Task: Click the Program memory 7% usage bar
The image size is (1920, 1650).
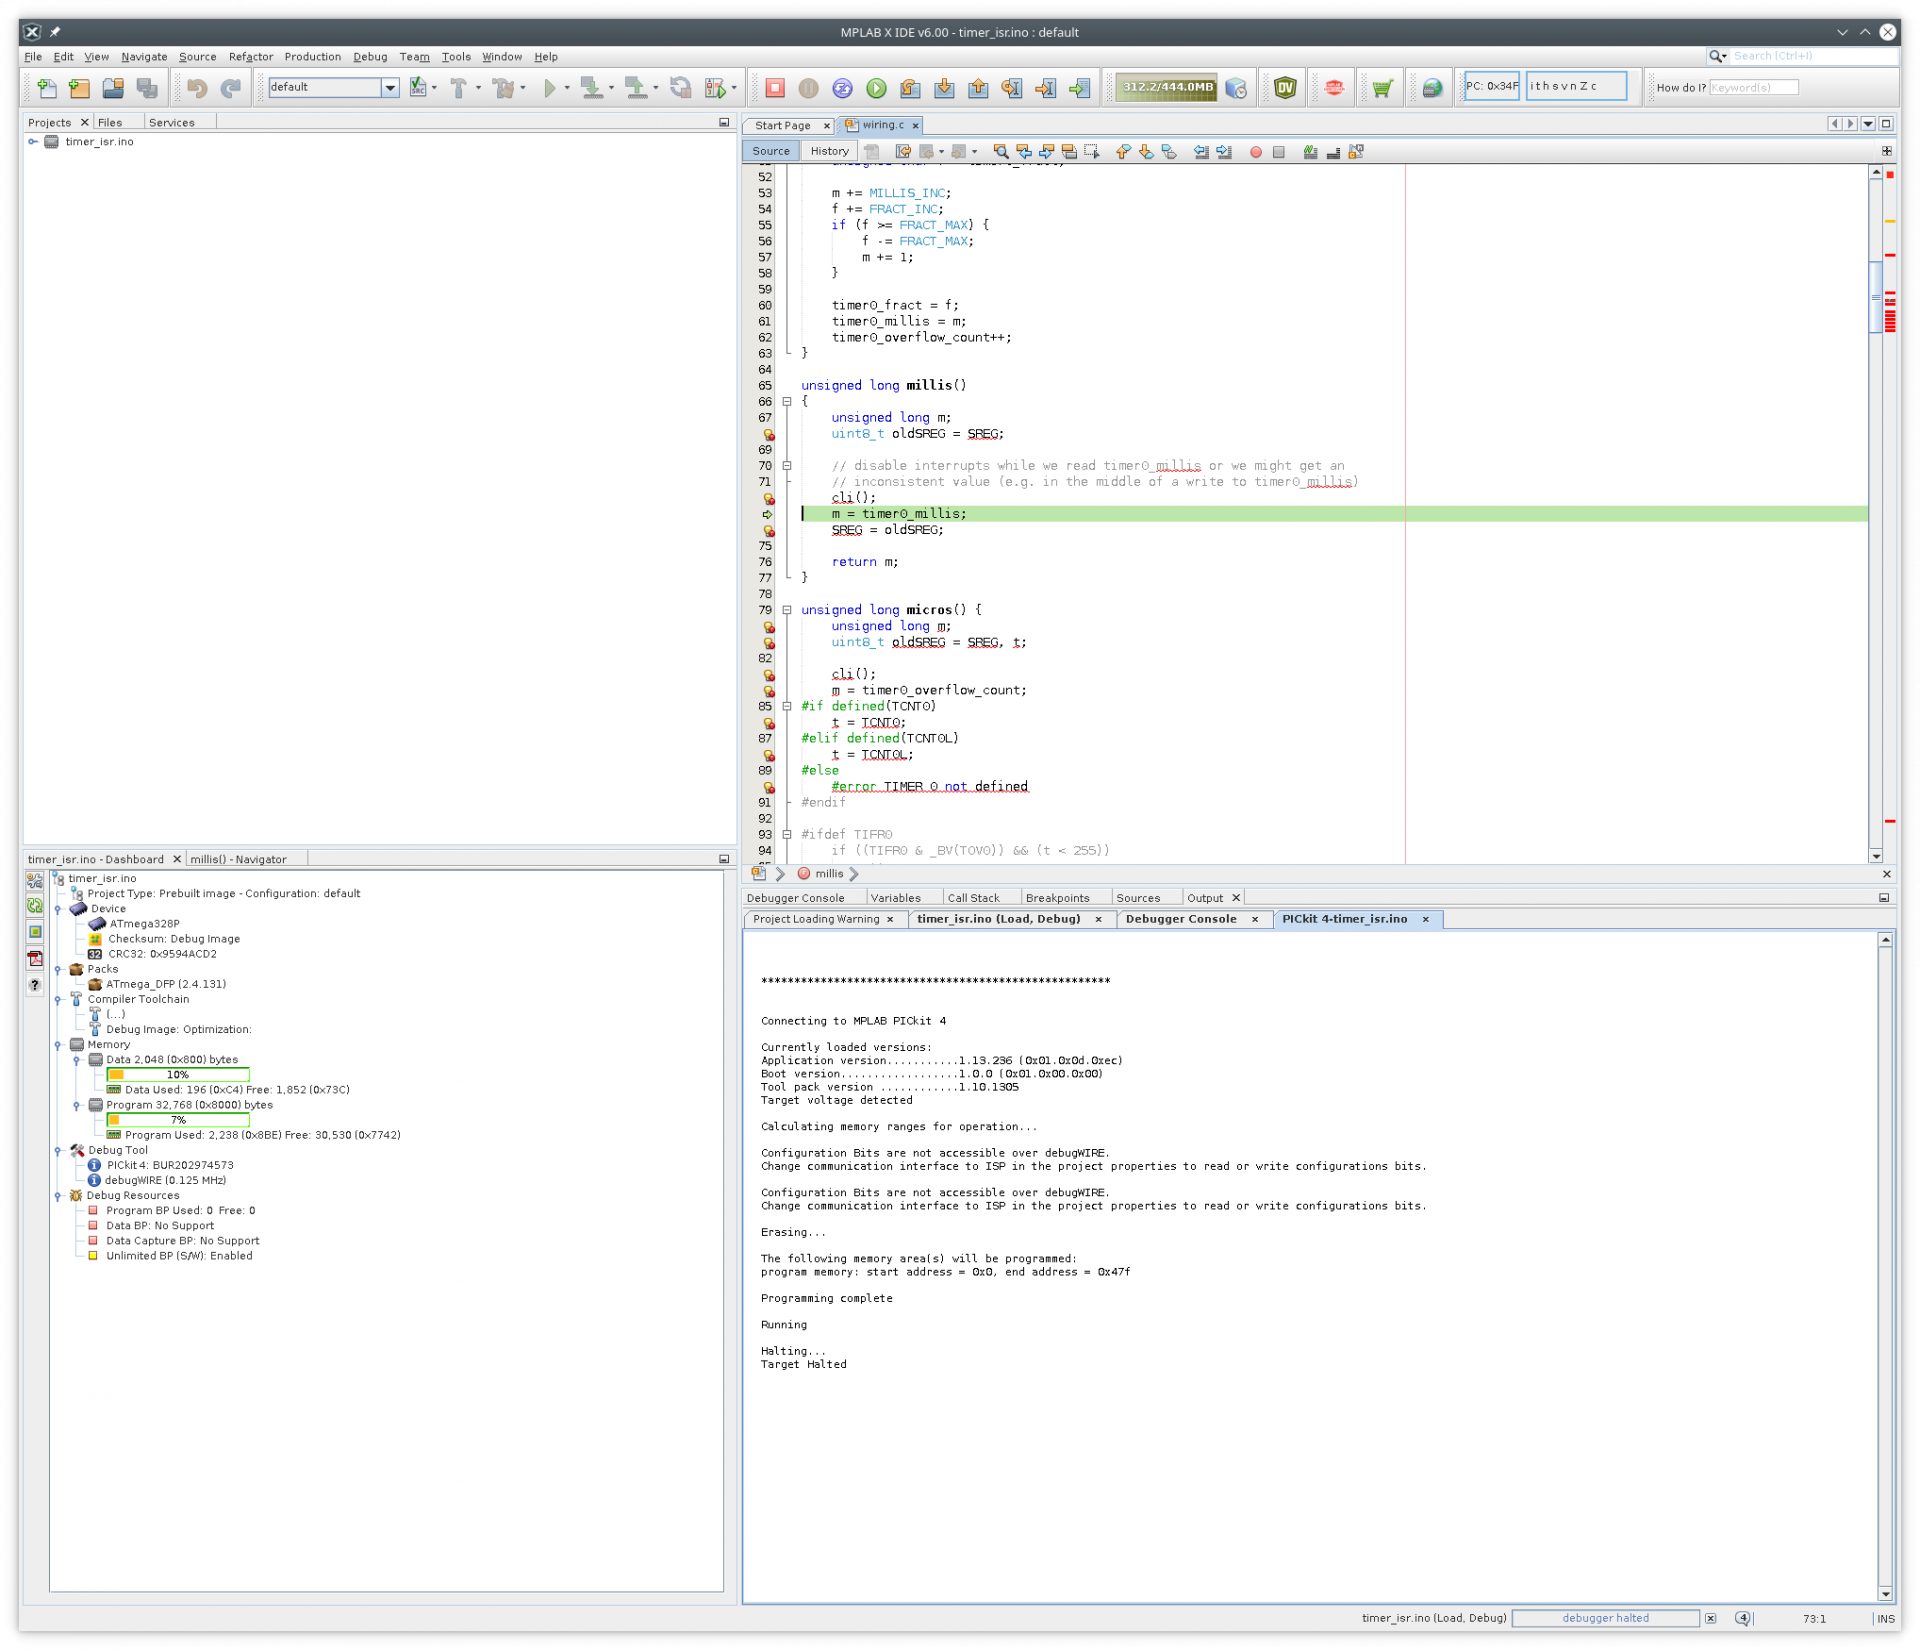Action: 178,1121
